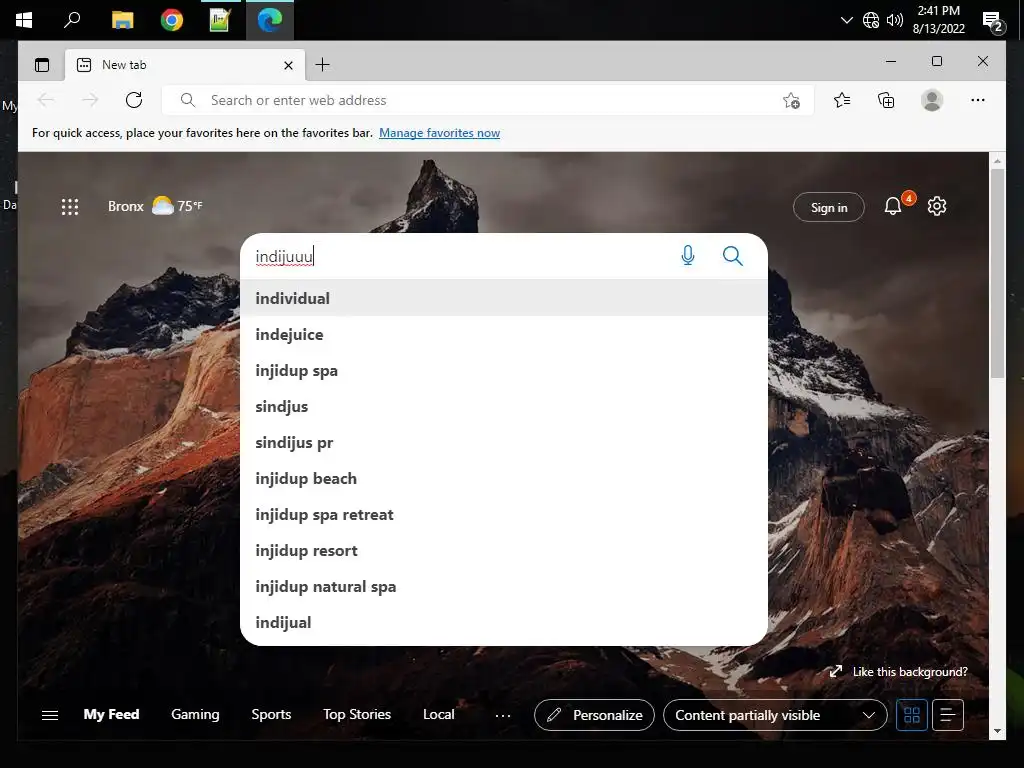The image size is (1024, 768).
Task: Choose the indejuice suggestion
Action: coord(504,334)
